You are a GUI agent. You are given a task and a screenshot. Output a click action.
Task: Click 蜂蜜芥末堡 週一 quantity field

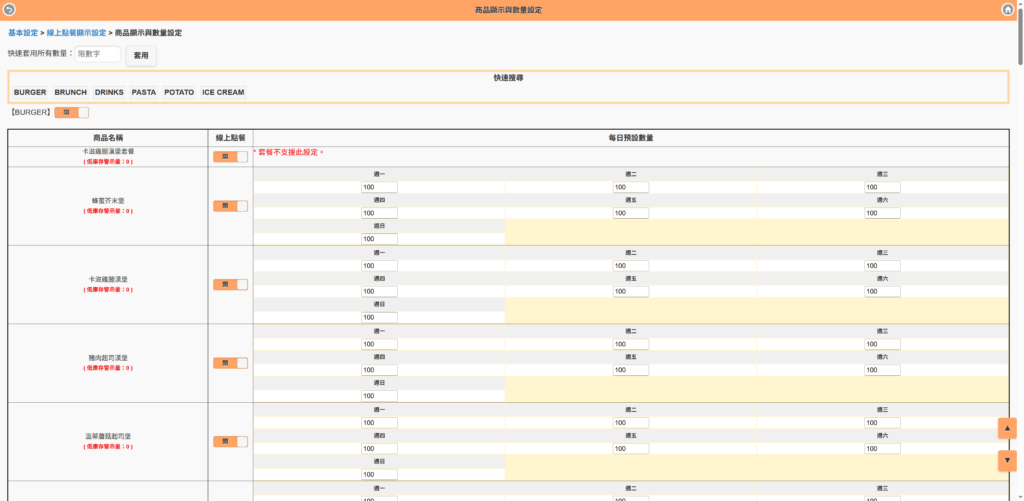point(379,187)
